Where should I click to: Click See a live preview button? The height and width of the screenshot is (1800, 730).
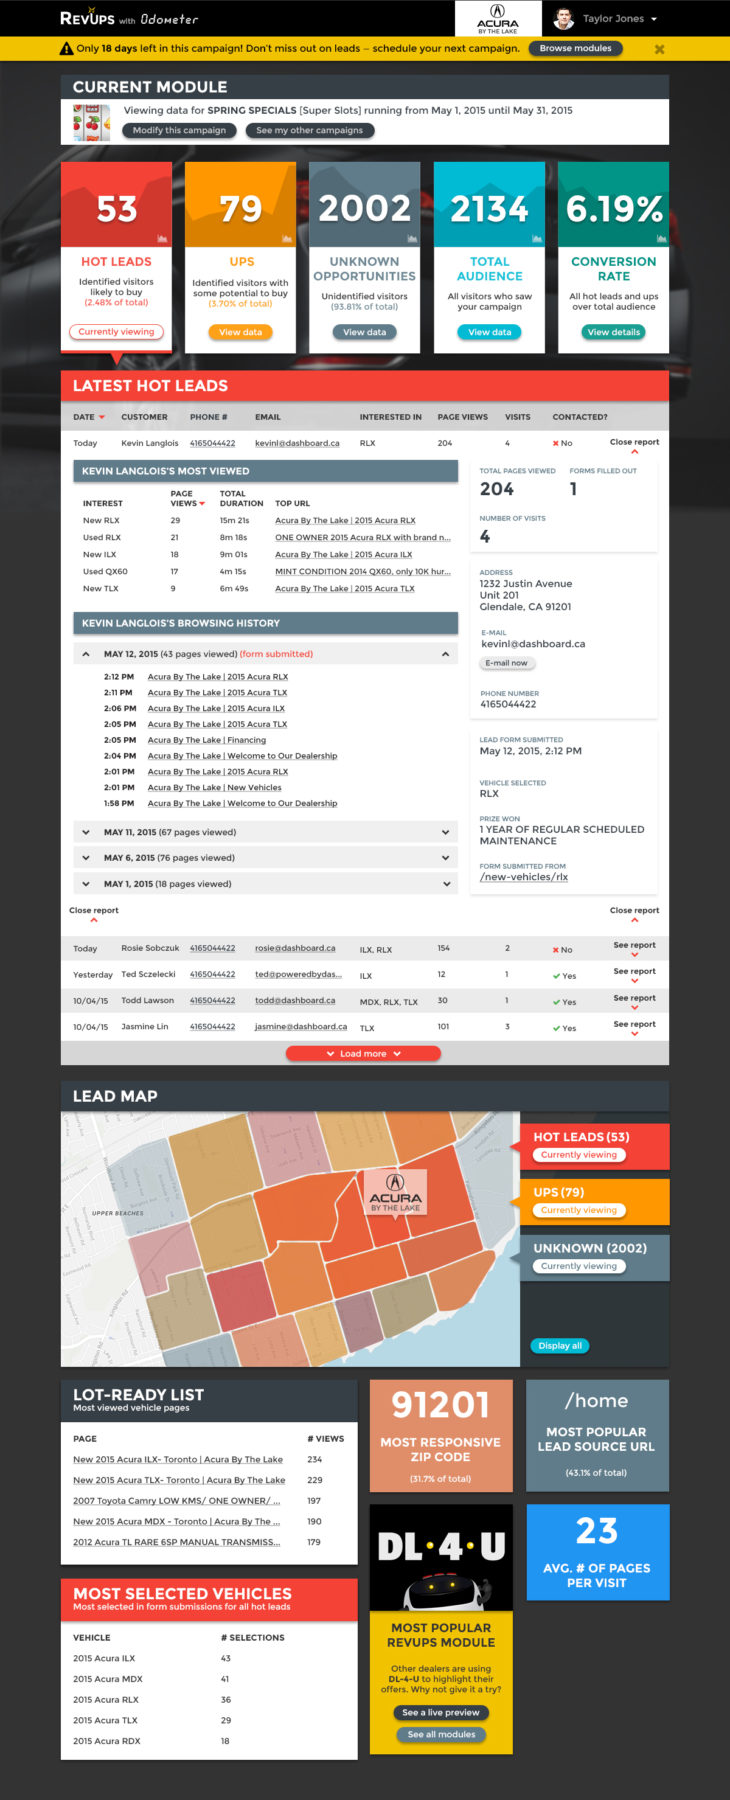441,1712
